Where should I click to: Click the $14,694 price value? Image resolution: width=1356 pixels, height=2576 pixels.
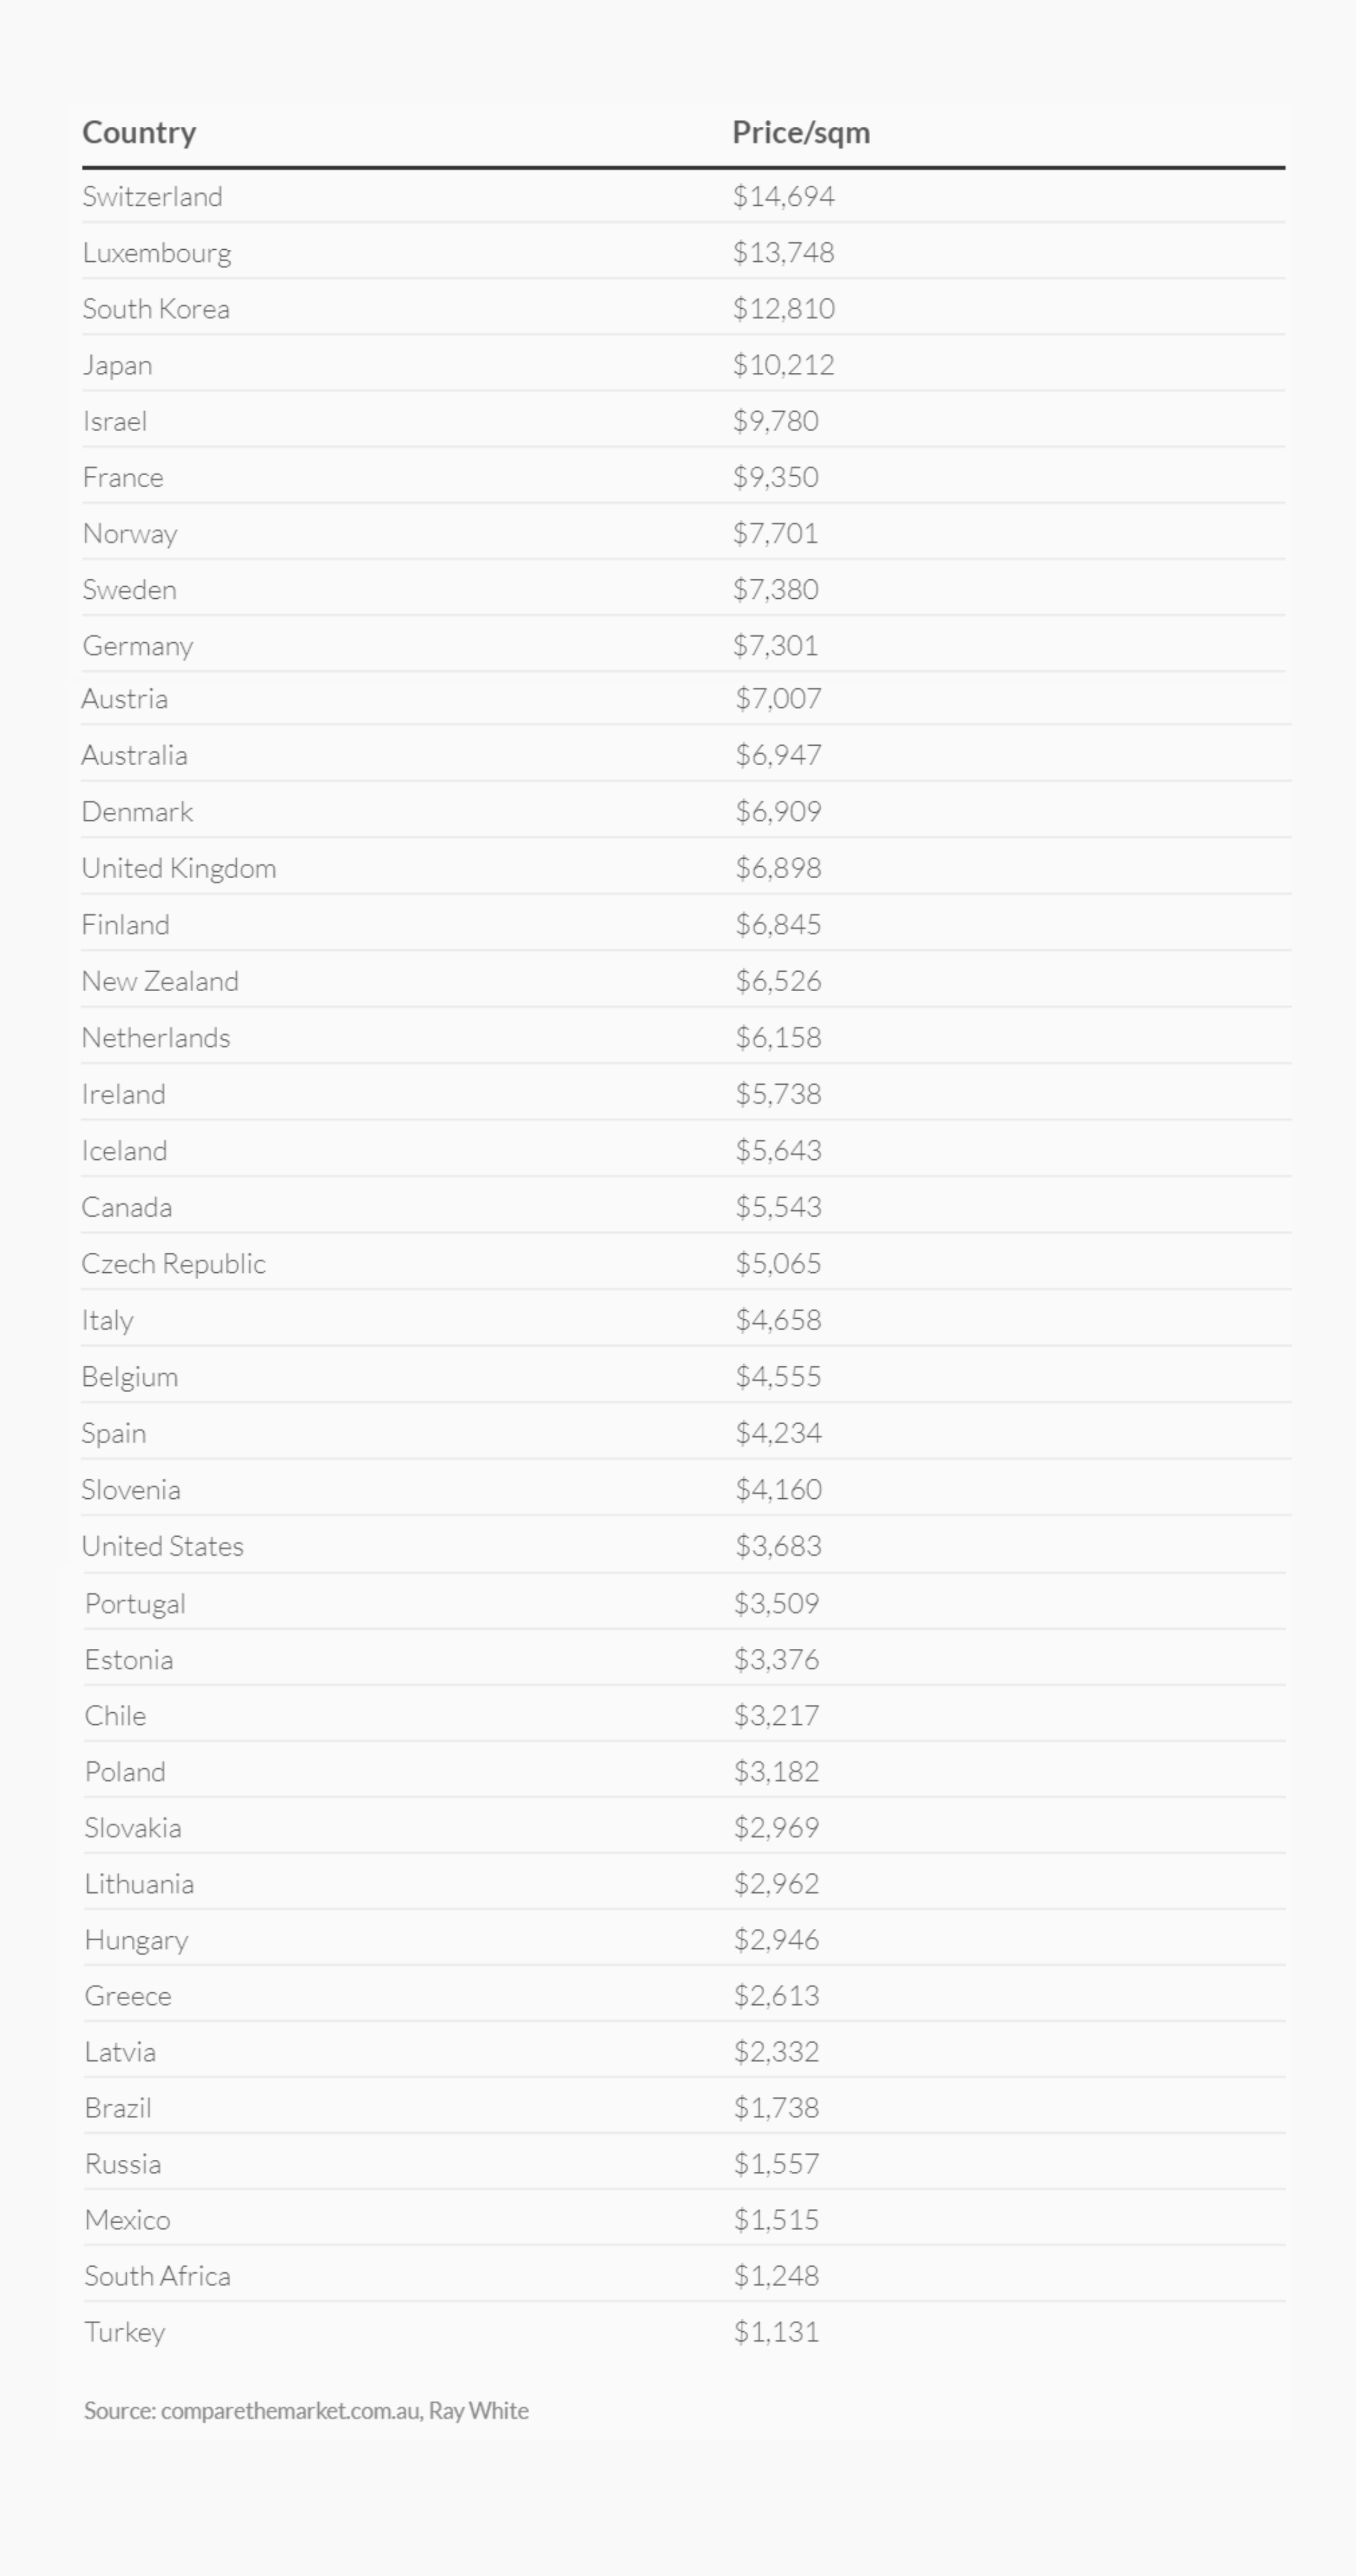pos(783,196)
